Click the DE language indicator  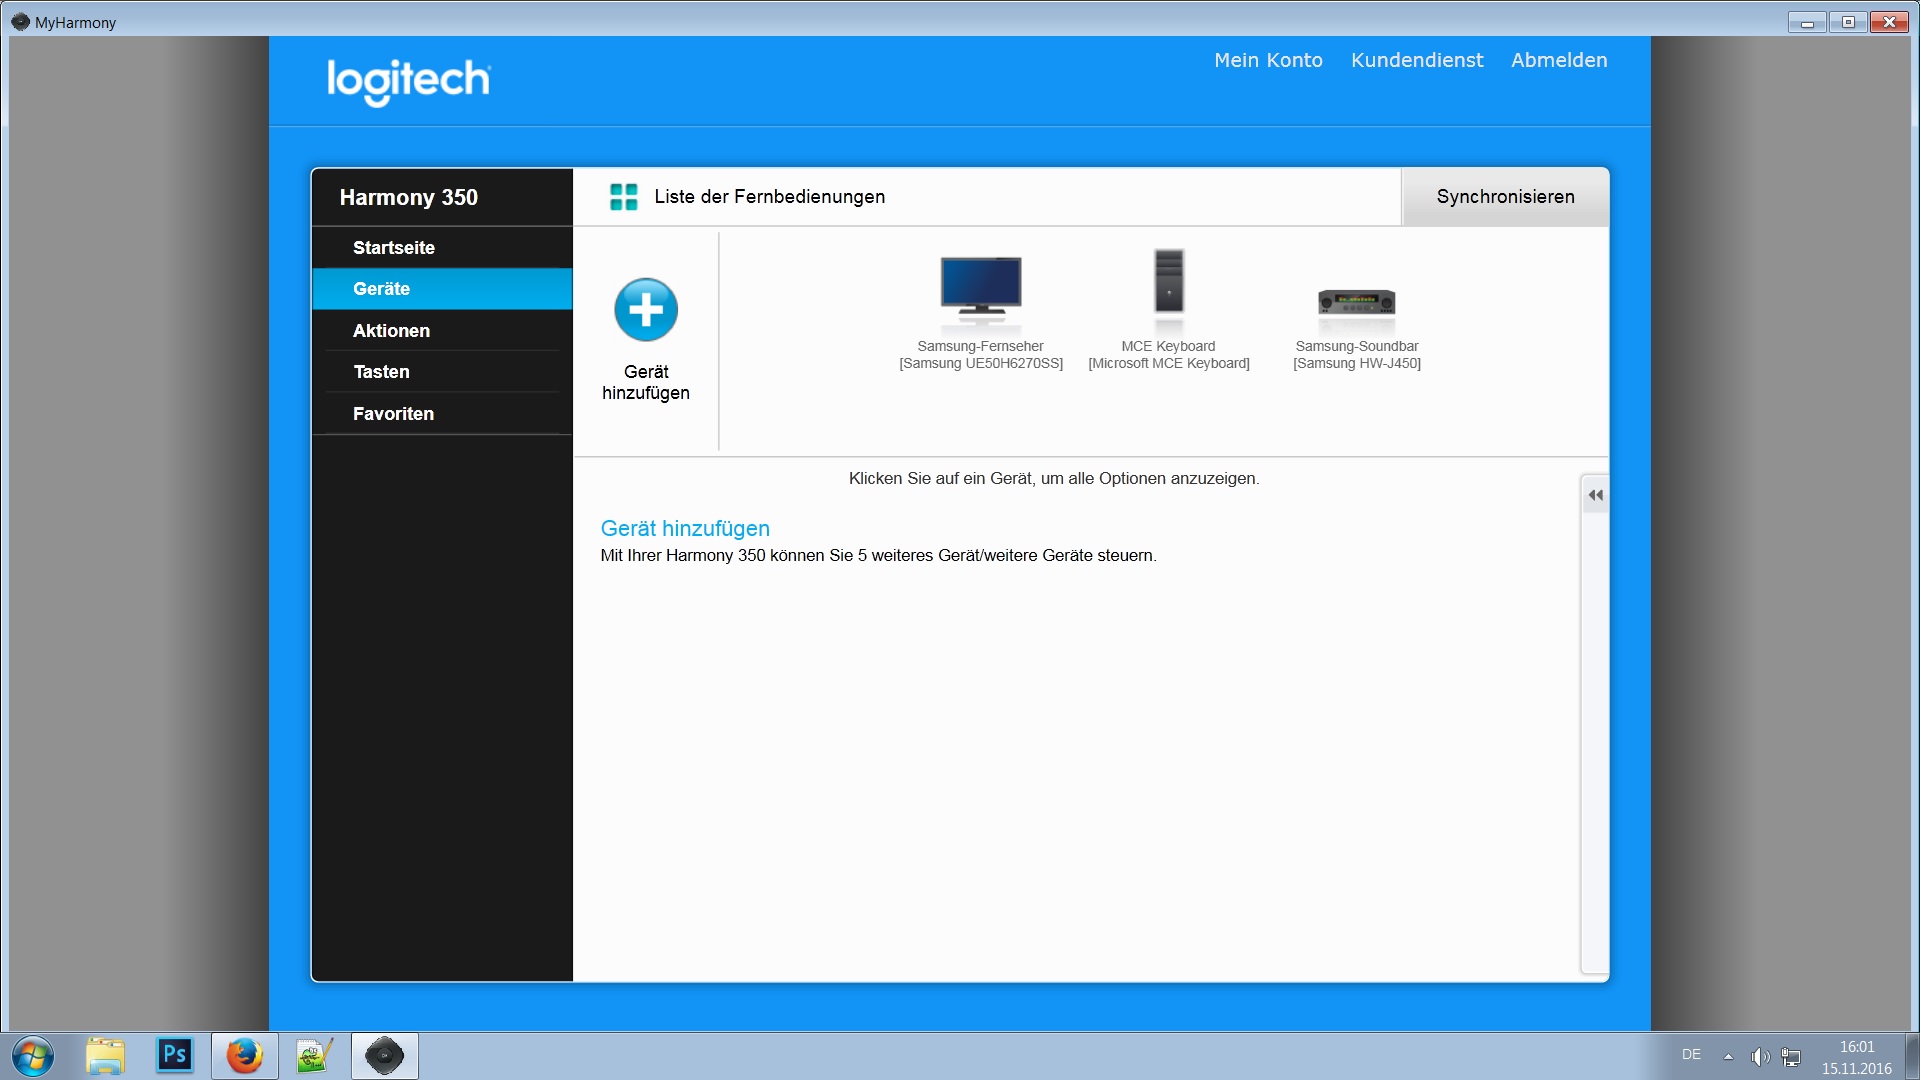(1691, 1055)
